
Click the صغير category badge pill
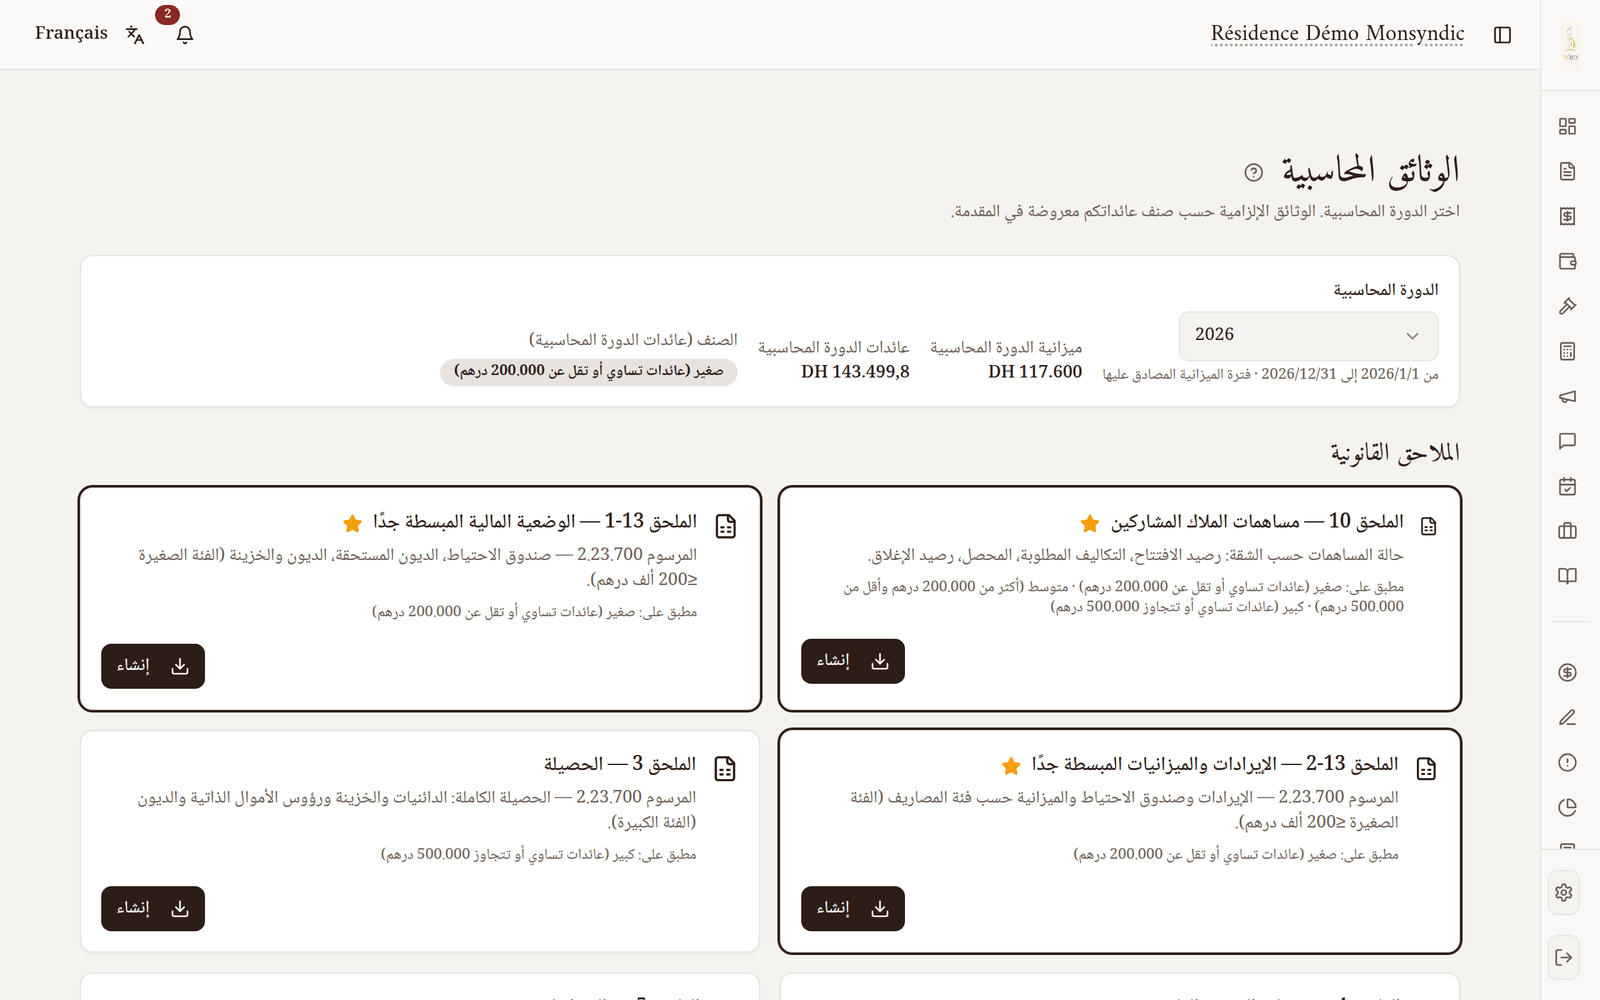point(589,371)
